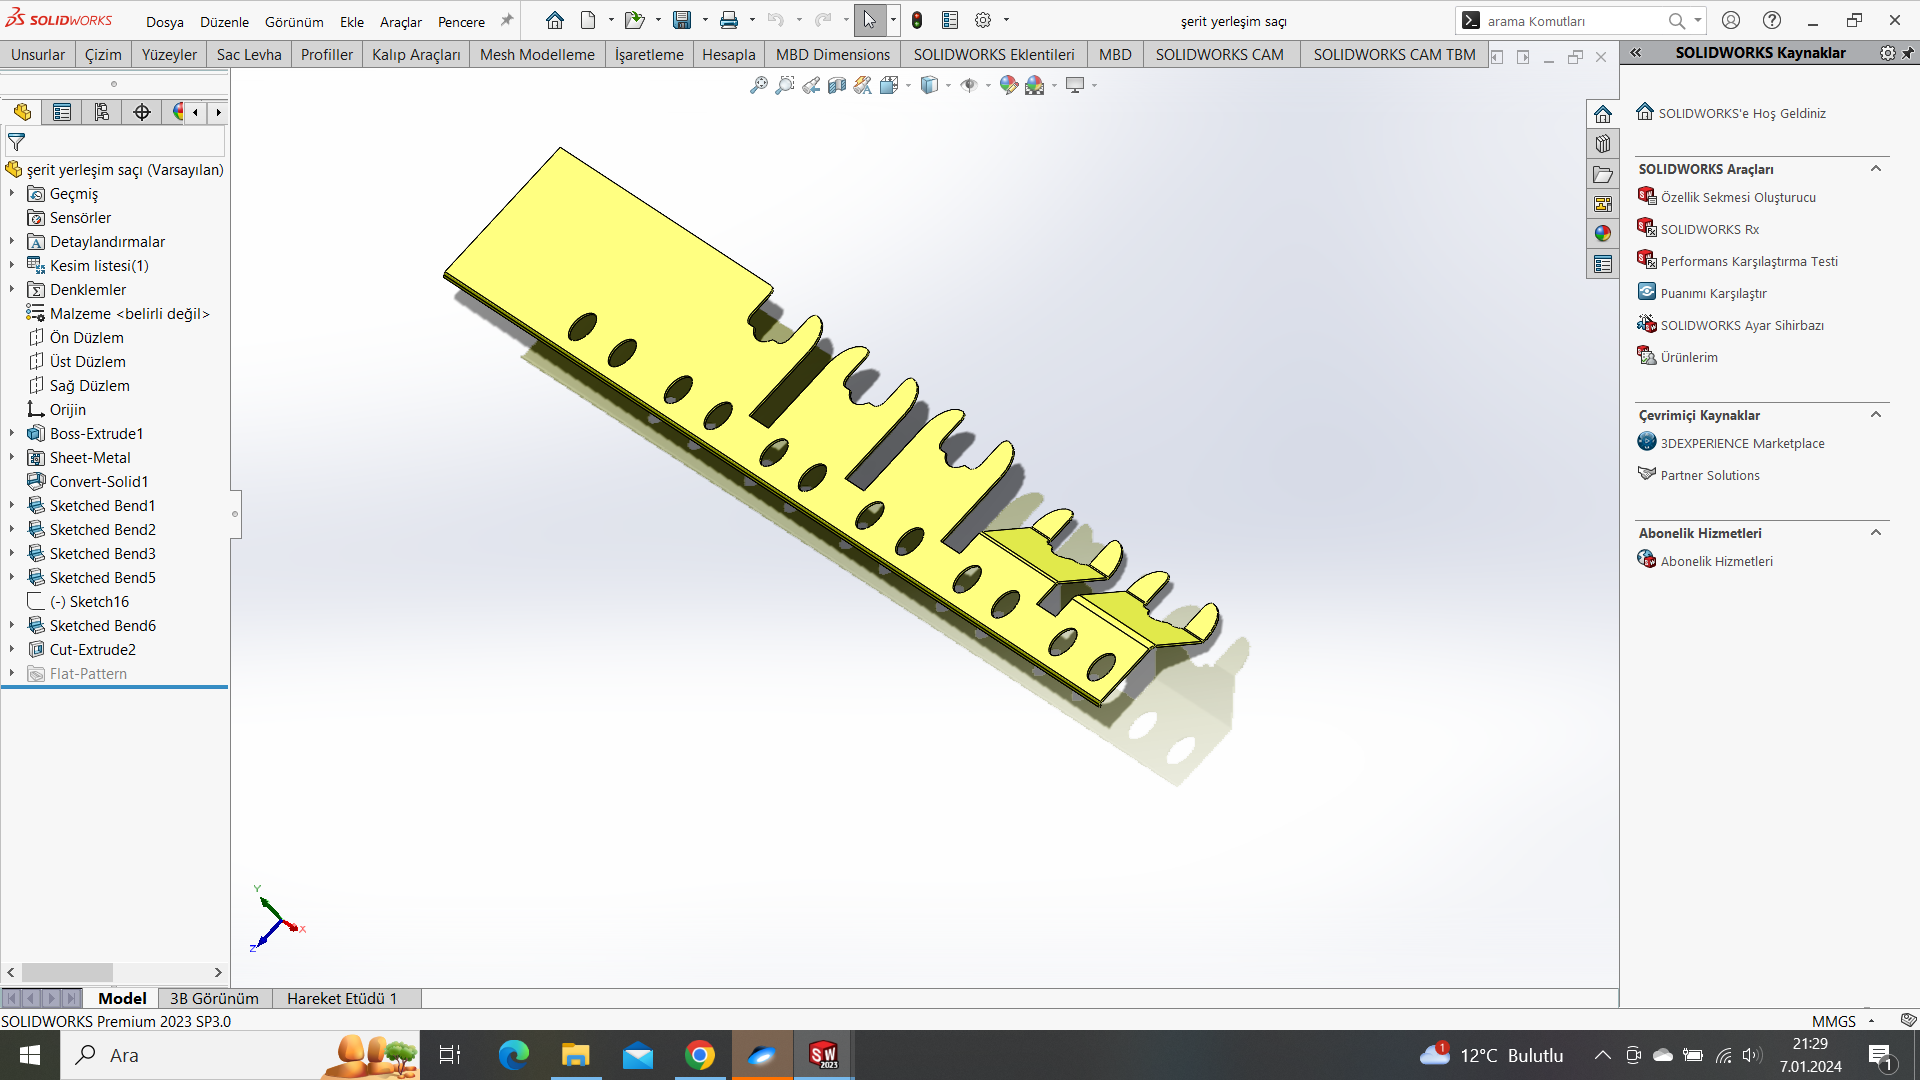Open the View Orientation dropdown arrow
The height and width of the screenshot is (1080, 1920).
click(908, 86)
